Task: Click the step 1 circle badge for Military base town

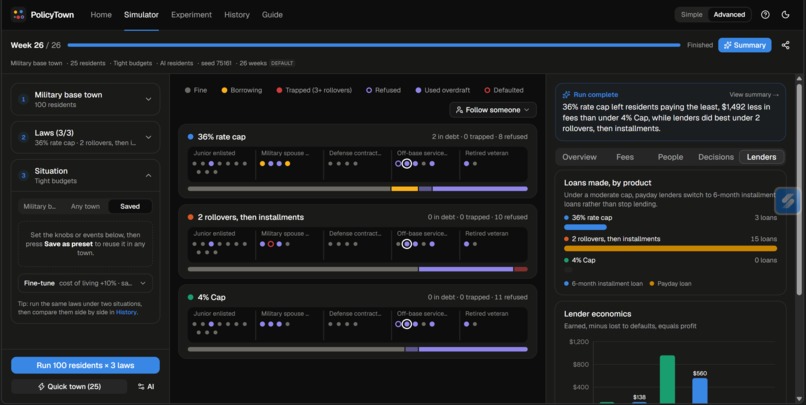Action: [x=23, y=99]
